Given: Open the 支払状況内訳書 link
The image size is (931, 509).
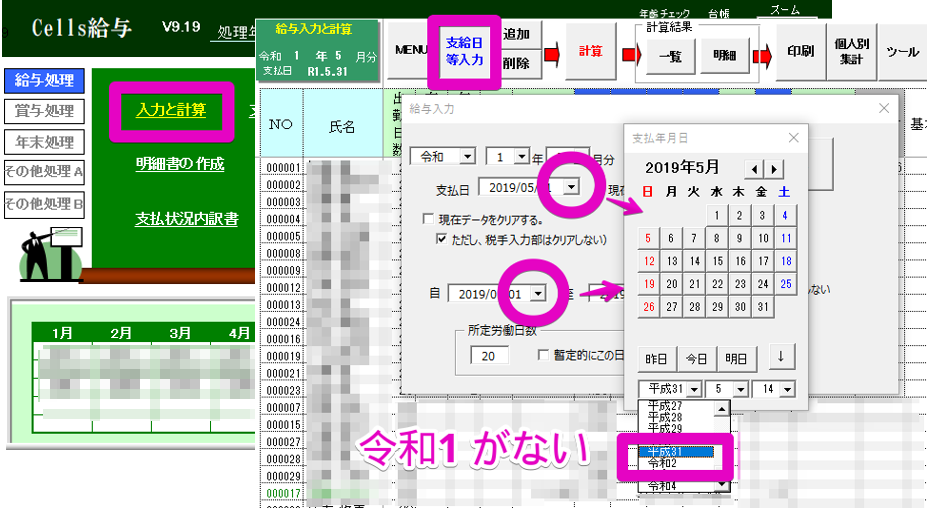Looking at the screenshot, I should [x=186, y=219].
